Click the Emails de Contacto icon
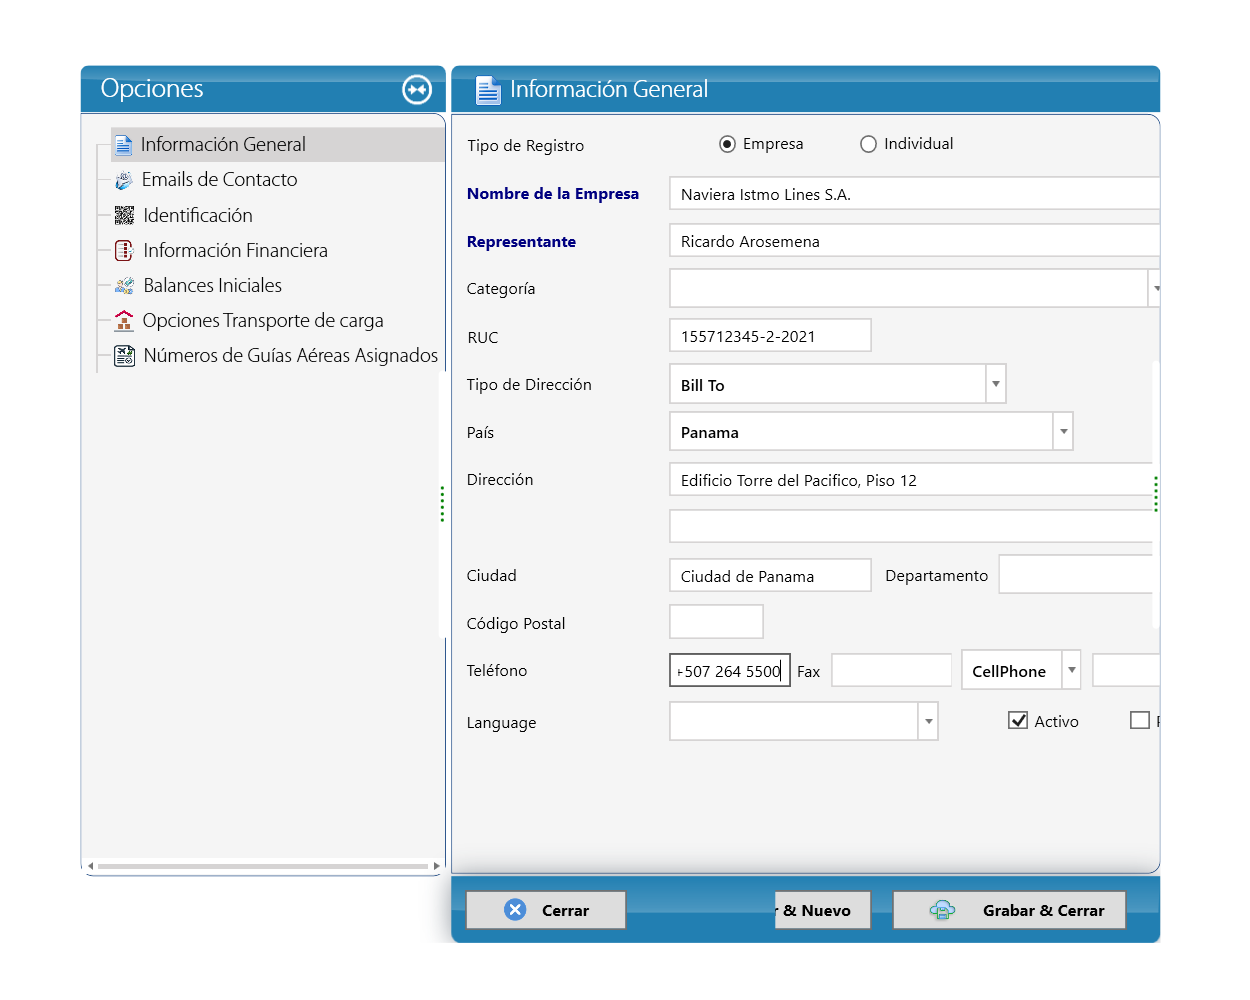Screen dimensions: 1250x1000 tap(124, 180)
